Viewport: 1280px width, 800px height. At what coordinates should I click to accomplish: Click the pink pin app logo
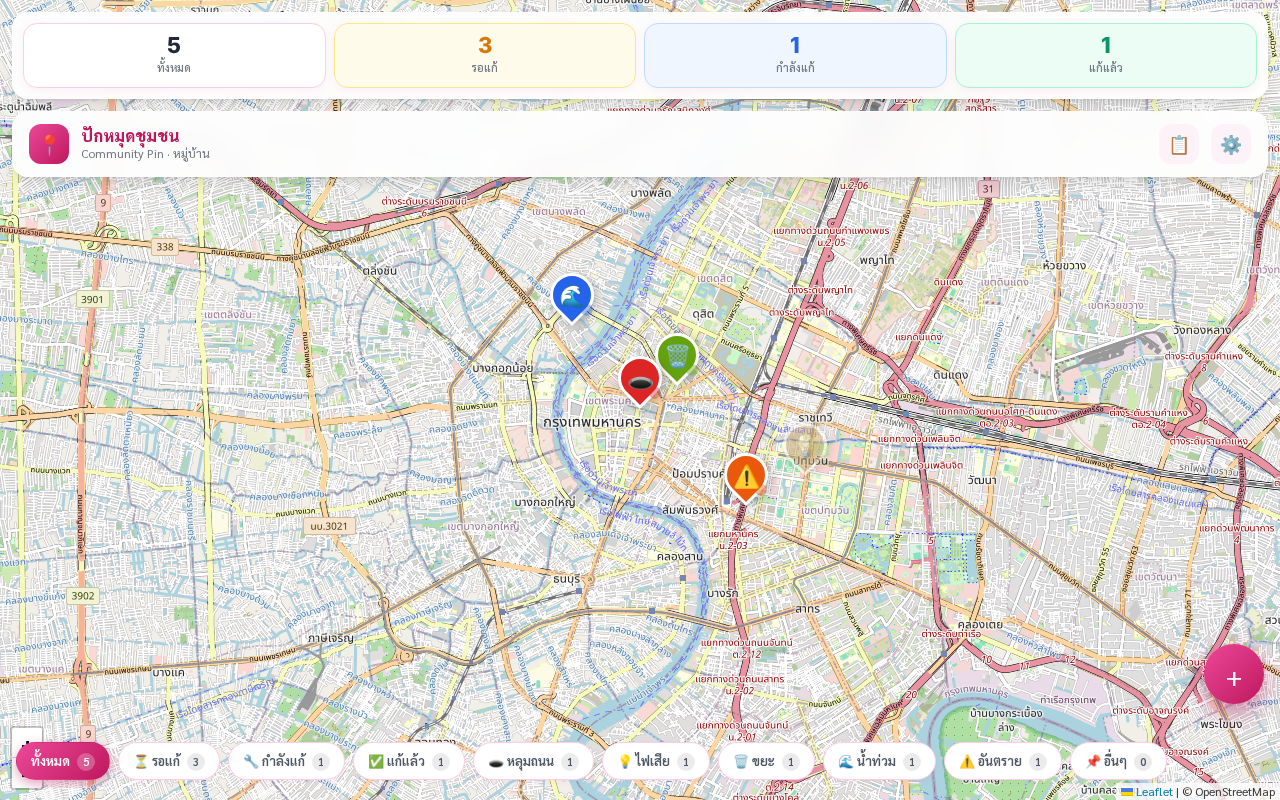[x=49, y=144]
